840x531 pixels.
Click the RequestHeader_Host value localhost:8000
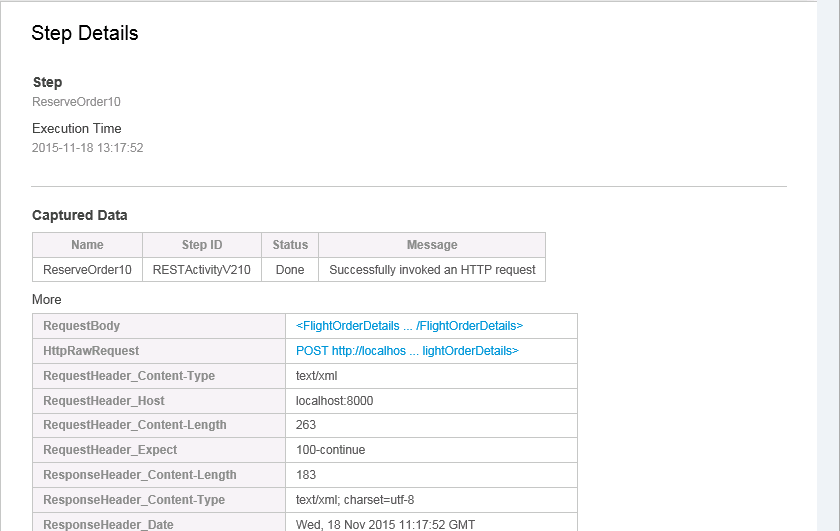pyautogui.click(x=335, y=401)
